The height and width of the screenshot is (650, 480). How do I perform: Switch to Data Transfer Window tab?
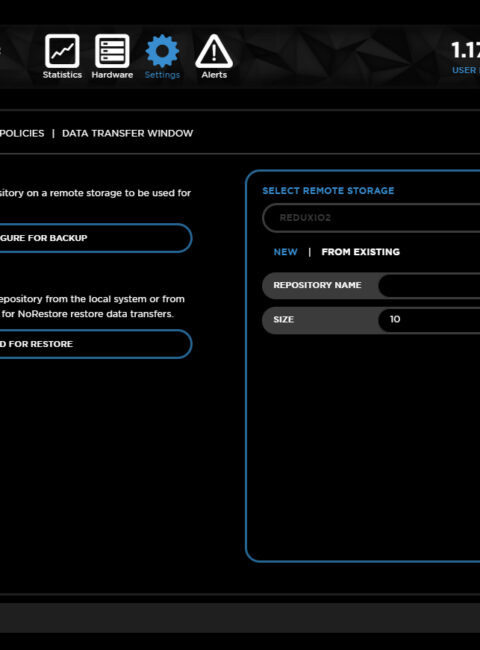point(128,133)
